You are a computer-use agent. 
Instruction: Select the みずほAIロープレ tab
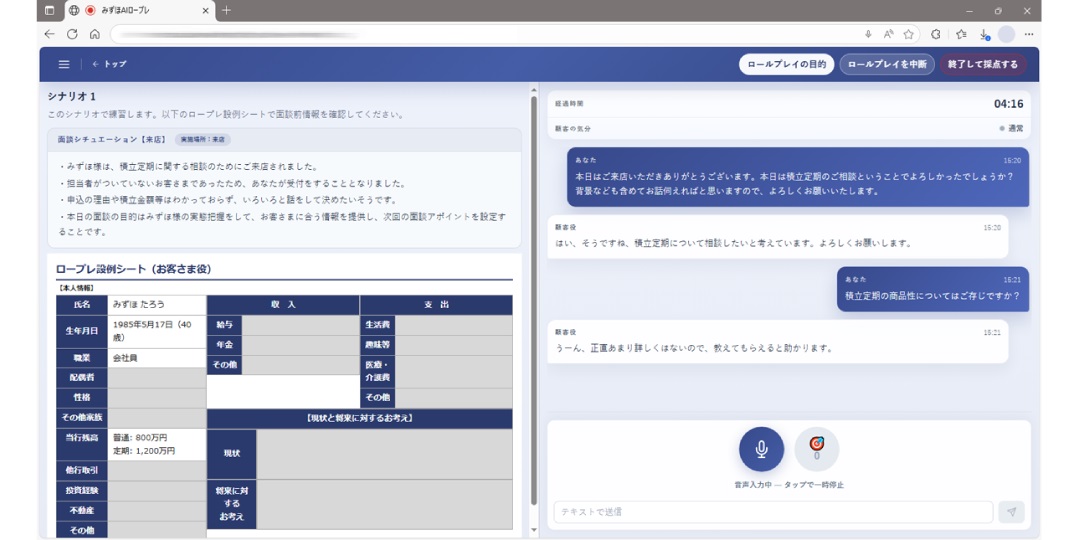click(x=138, y=10)
